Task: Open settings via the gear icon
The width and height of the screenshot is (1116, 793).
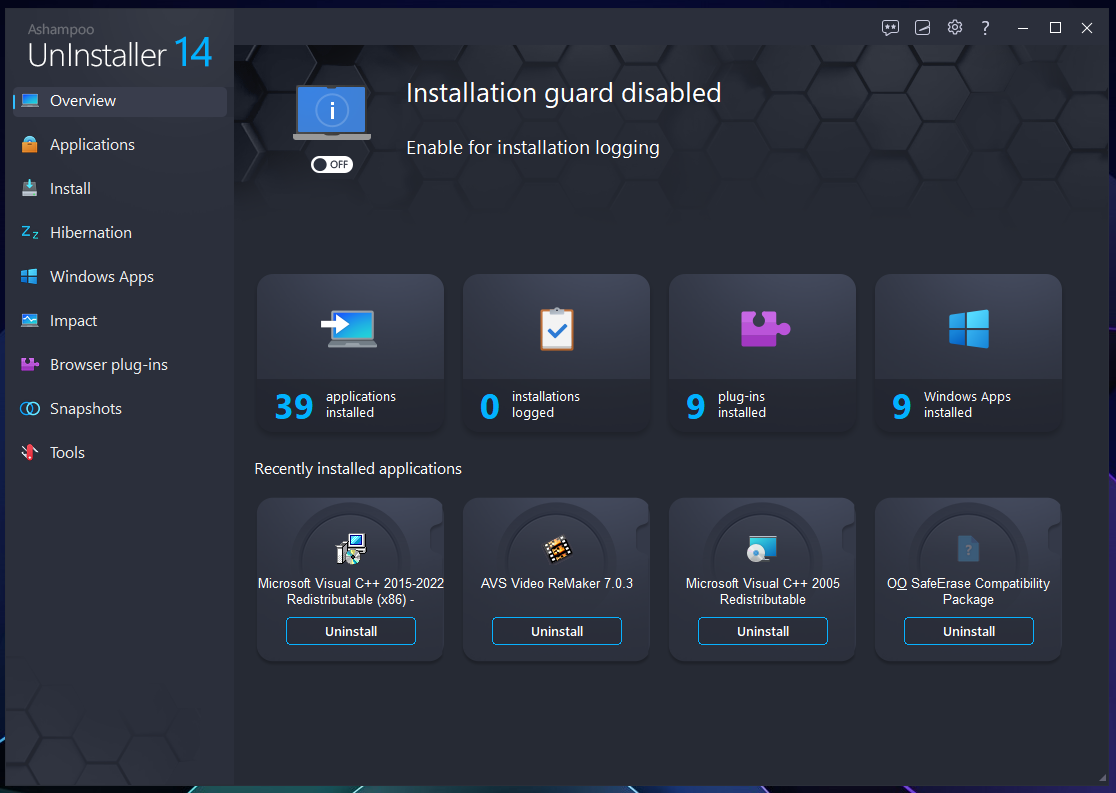Action: (x=954, y=28)
